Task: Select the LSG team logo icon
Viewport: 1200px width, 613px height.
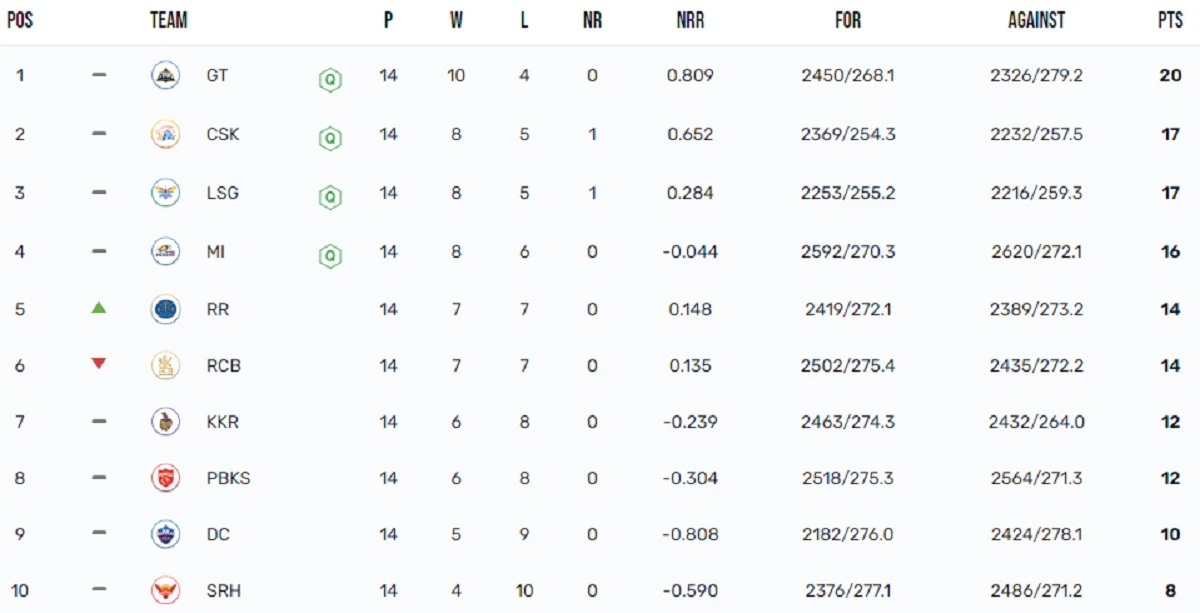Action: click(165, 193)
